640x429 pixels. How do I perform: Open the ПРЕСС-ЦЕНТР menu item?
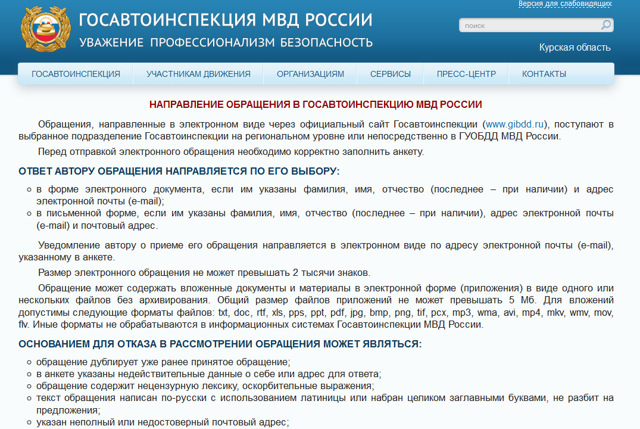point(466,74)
